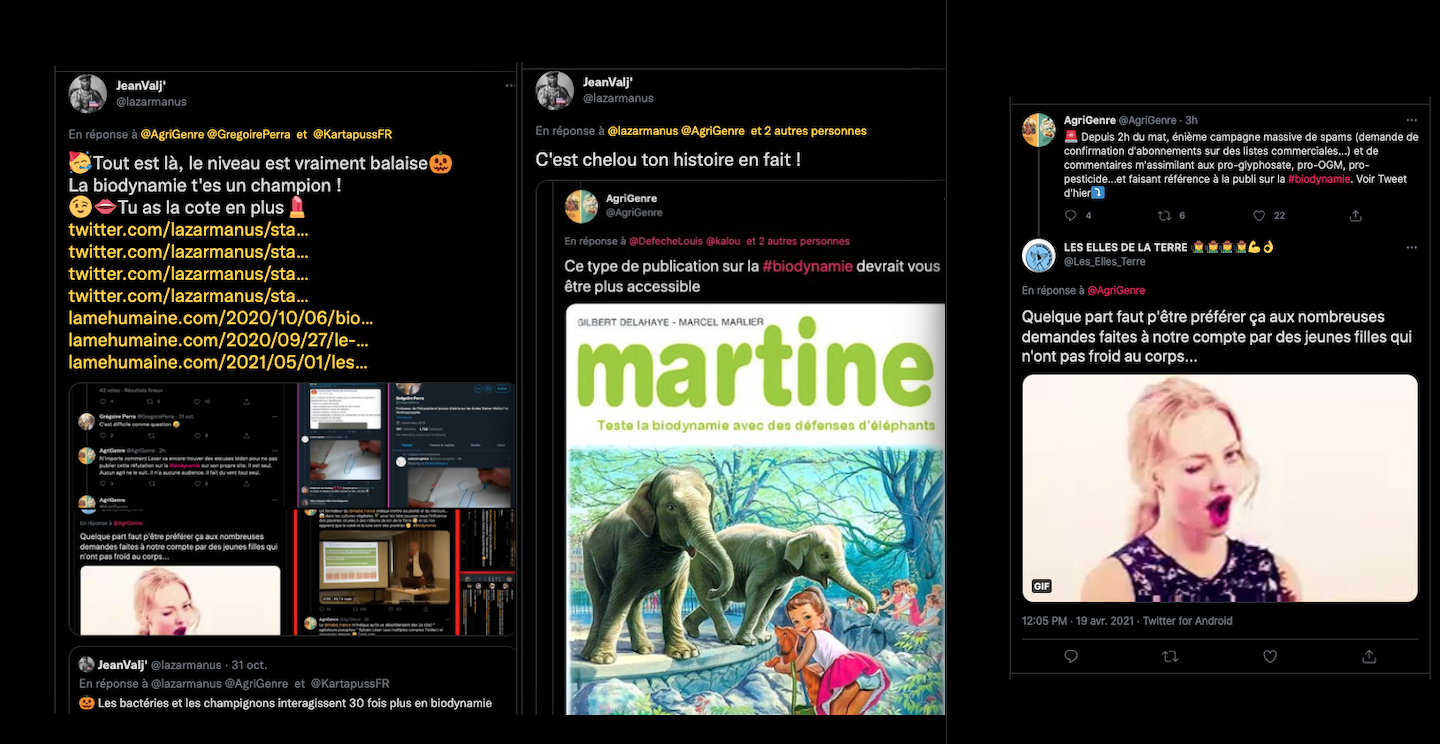Image resolution: width=1440 pixels, height=744 pixels.
Task: Retweet the AgriGenre tweet showing 6 retweets
Action: 1165,216
